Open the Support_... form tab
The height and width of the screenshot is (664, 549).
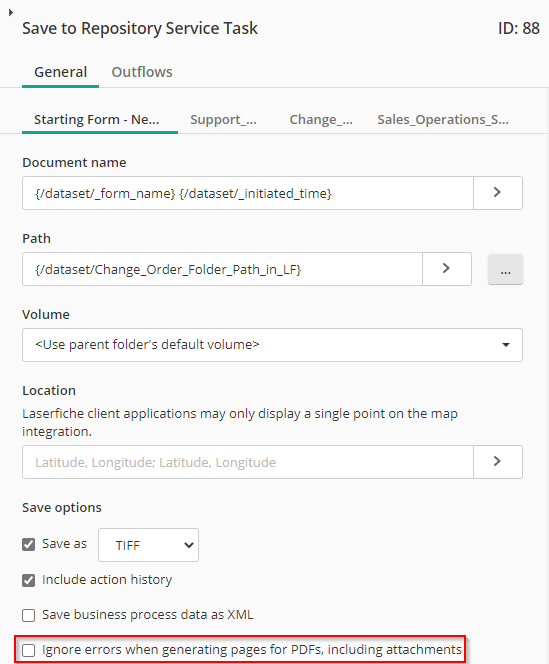(223, 120)
